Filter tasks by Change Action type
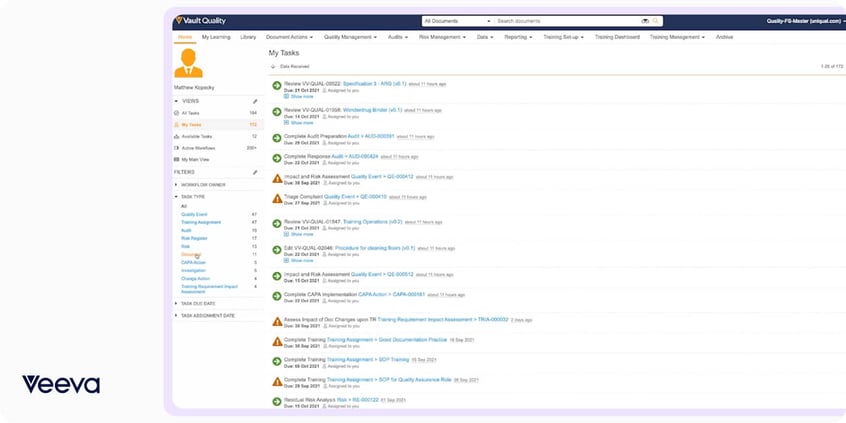The image size is (846, 423). [x=195, y=279]
